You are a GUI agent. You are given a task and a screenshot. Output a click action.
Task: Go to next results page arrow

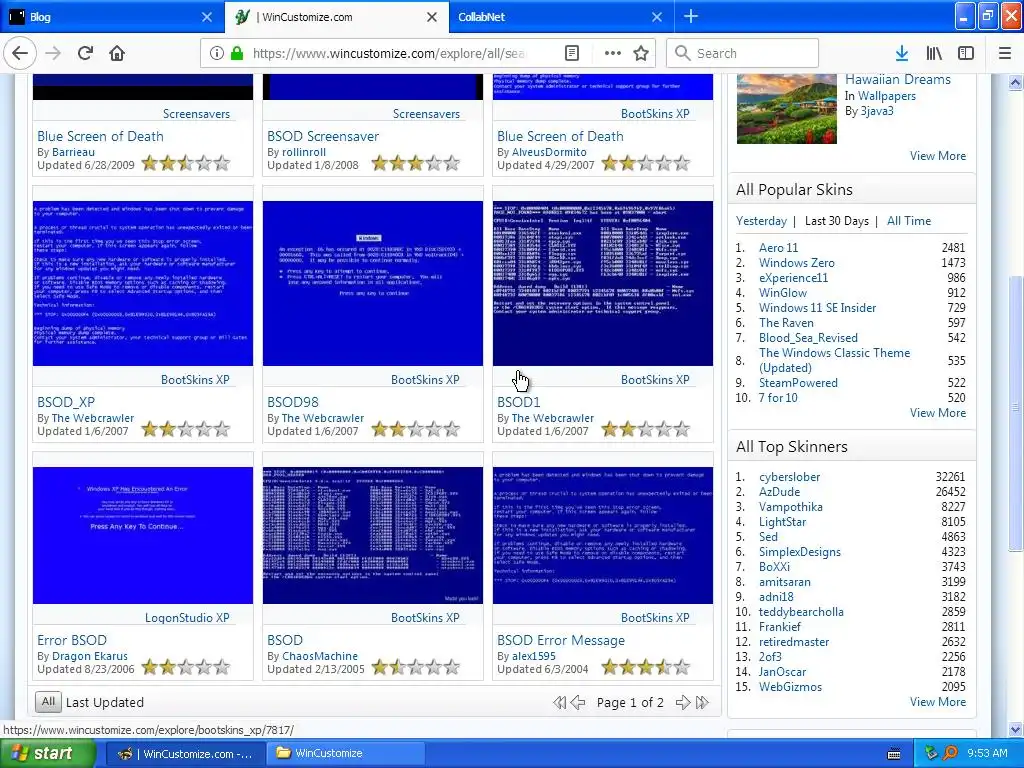point(683,703)
